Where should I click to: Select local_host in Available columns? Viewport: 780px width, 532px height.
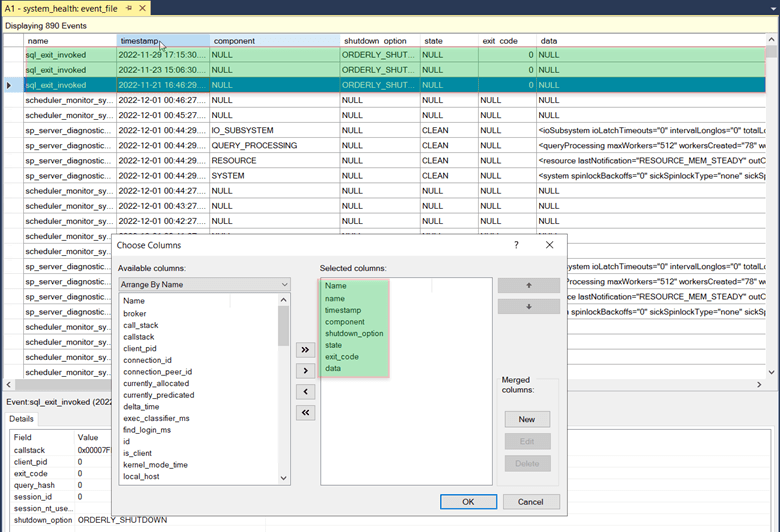(x=141, y=476)
